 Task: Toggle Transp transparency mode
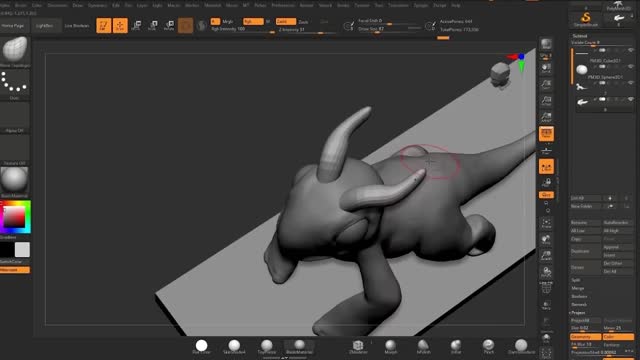(x=546, y=304)
